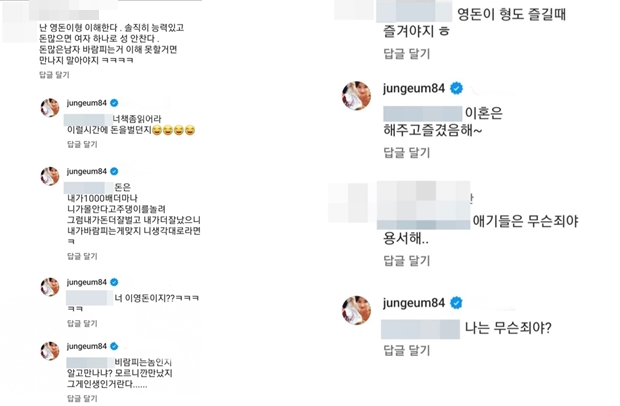
Task: Click verified badge on jungeum84 '돈은' comment
Action: 114,172
